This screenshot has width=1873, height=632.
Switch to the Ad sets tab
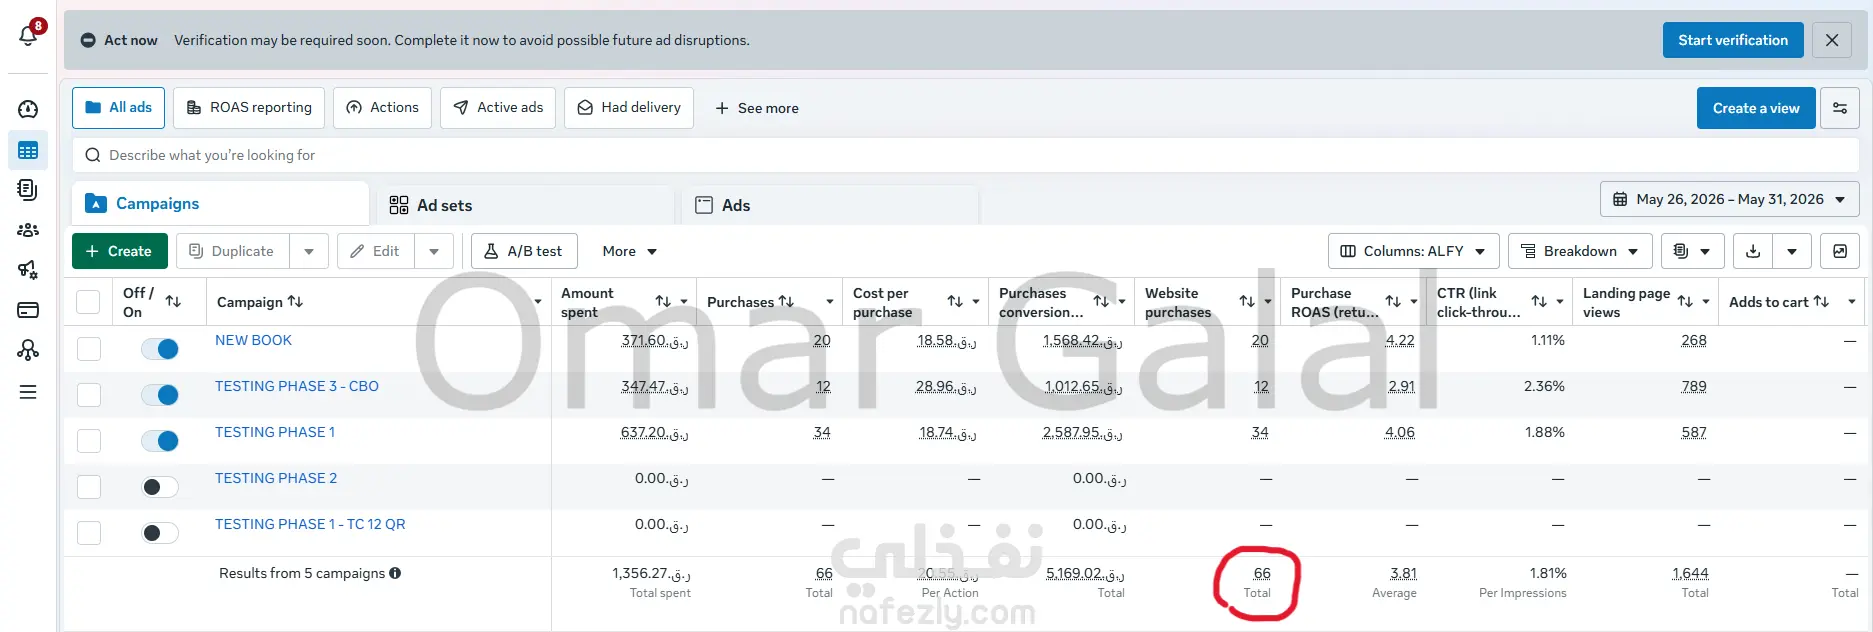pyautogui.click(x=526, y=205)
